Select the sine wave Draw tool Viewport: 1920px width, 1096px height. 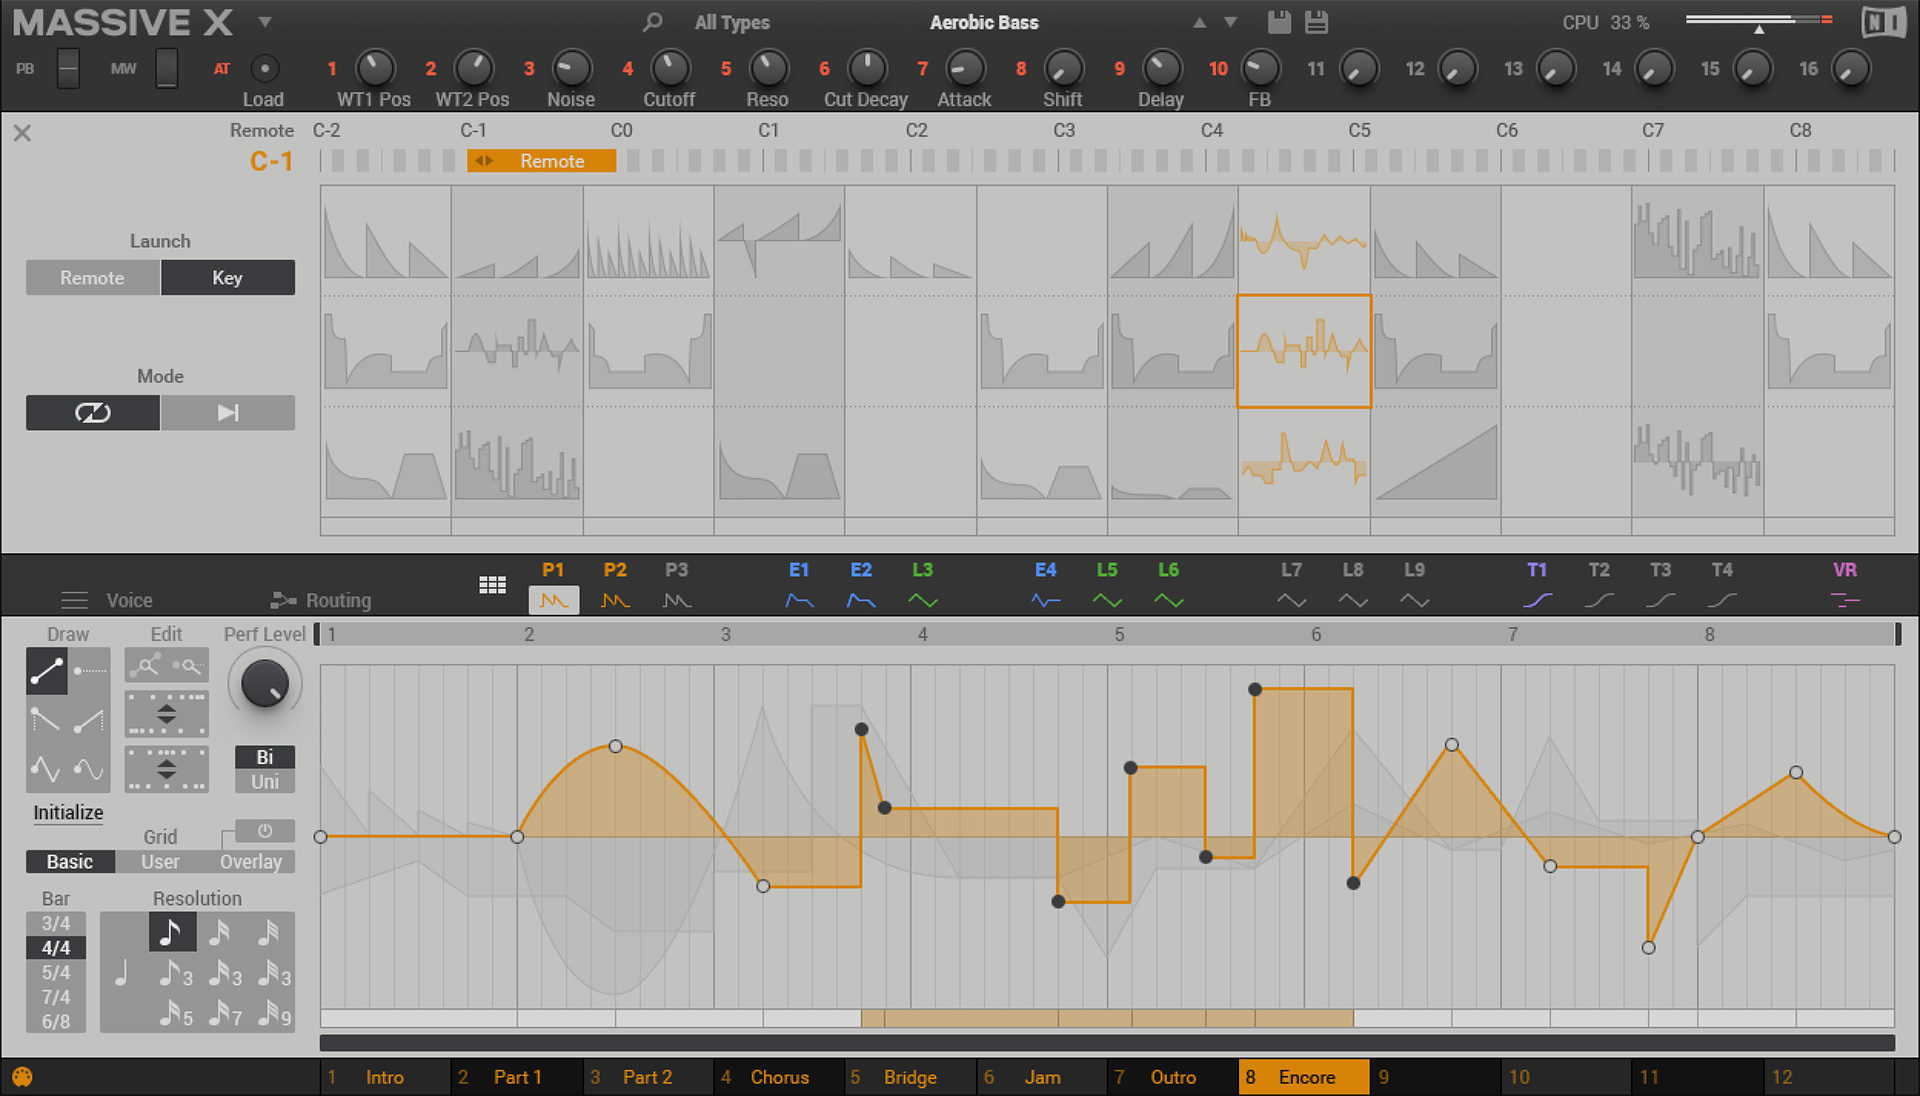91,769
